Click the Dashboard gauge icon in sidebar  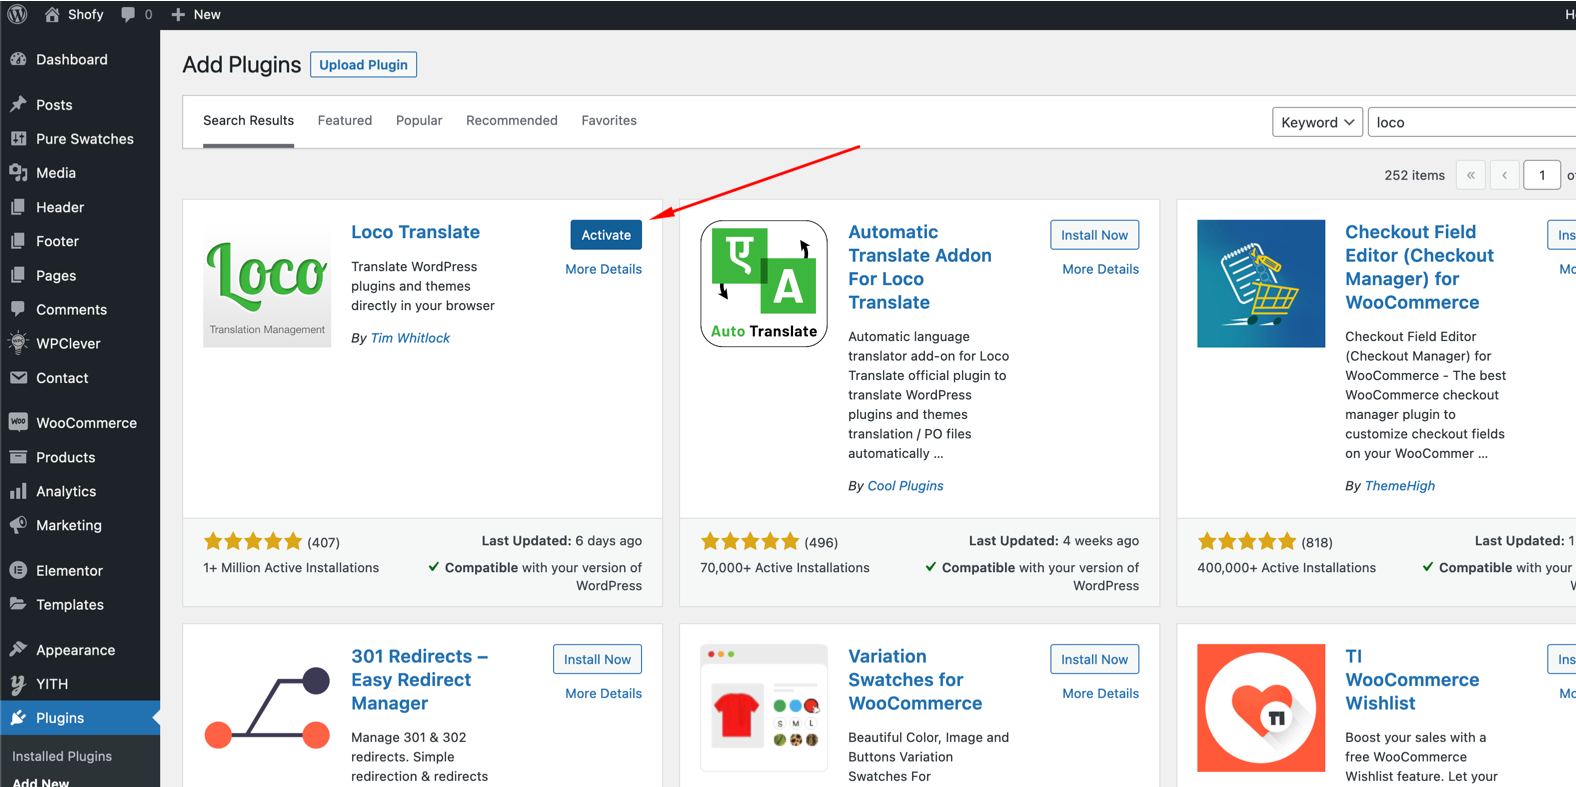[18, 59]
